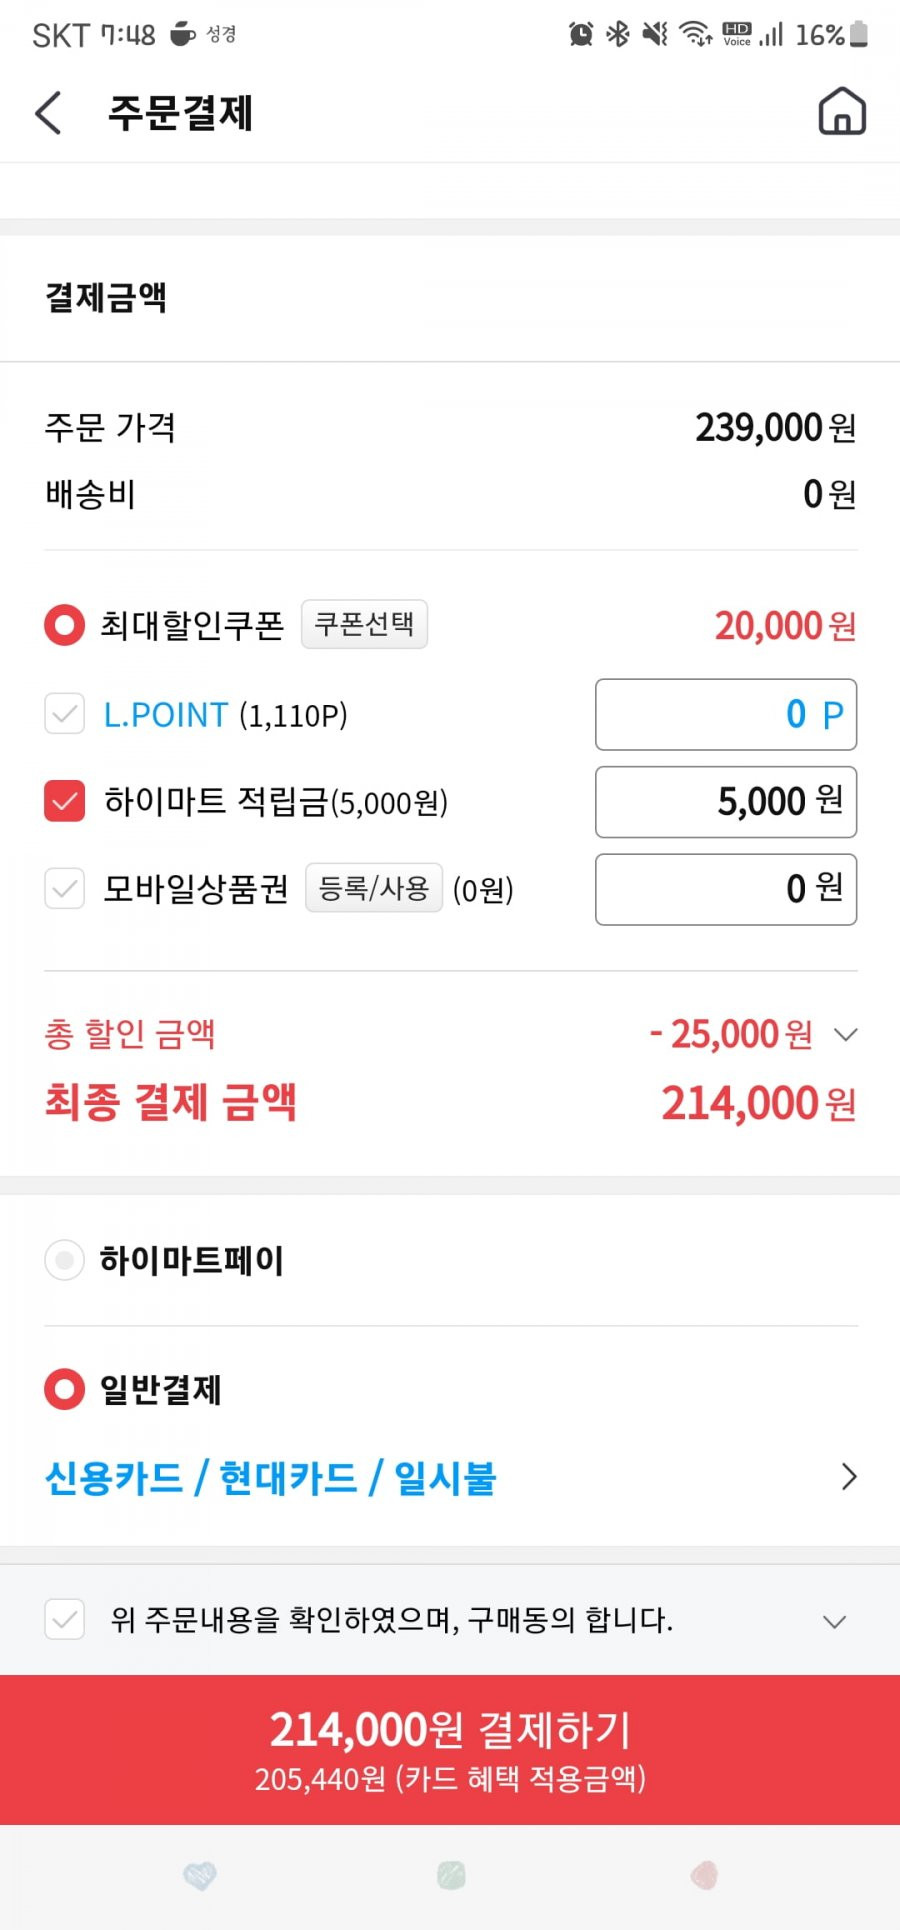Viewport: 900px width, 1930px height.
Task: Check the 모바일상품권 checkbox
Action: click(x=65, y=888)
